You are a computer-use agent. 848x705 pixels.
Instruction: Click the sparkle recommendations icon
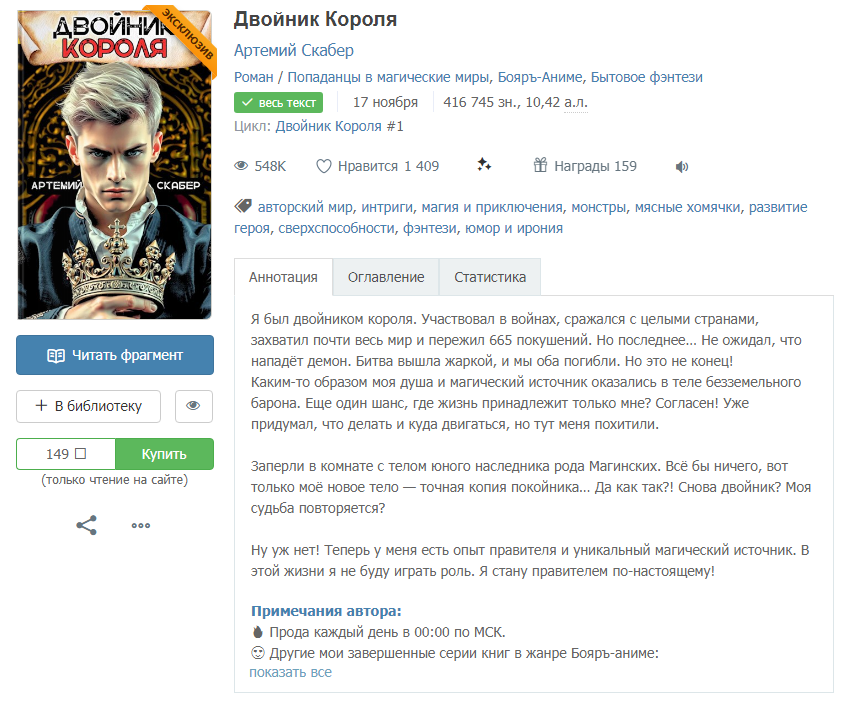click(x=484, y=165)
